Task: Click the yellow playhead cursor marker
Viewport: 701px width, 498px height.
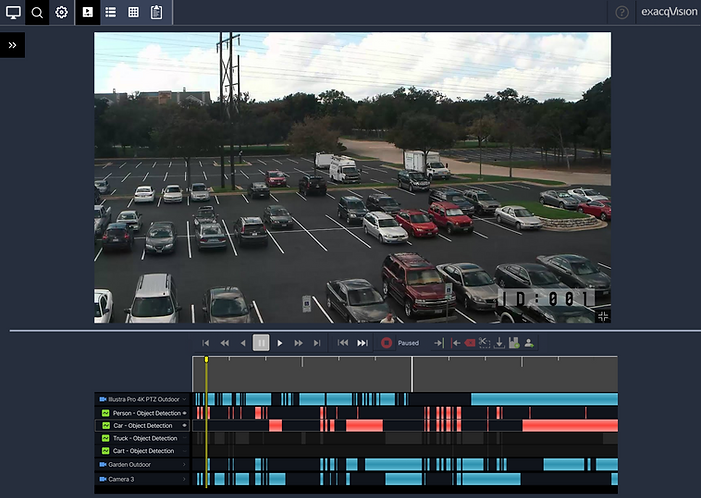Action: pos(206,359)
